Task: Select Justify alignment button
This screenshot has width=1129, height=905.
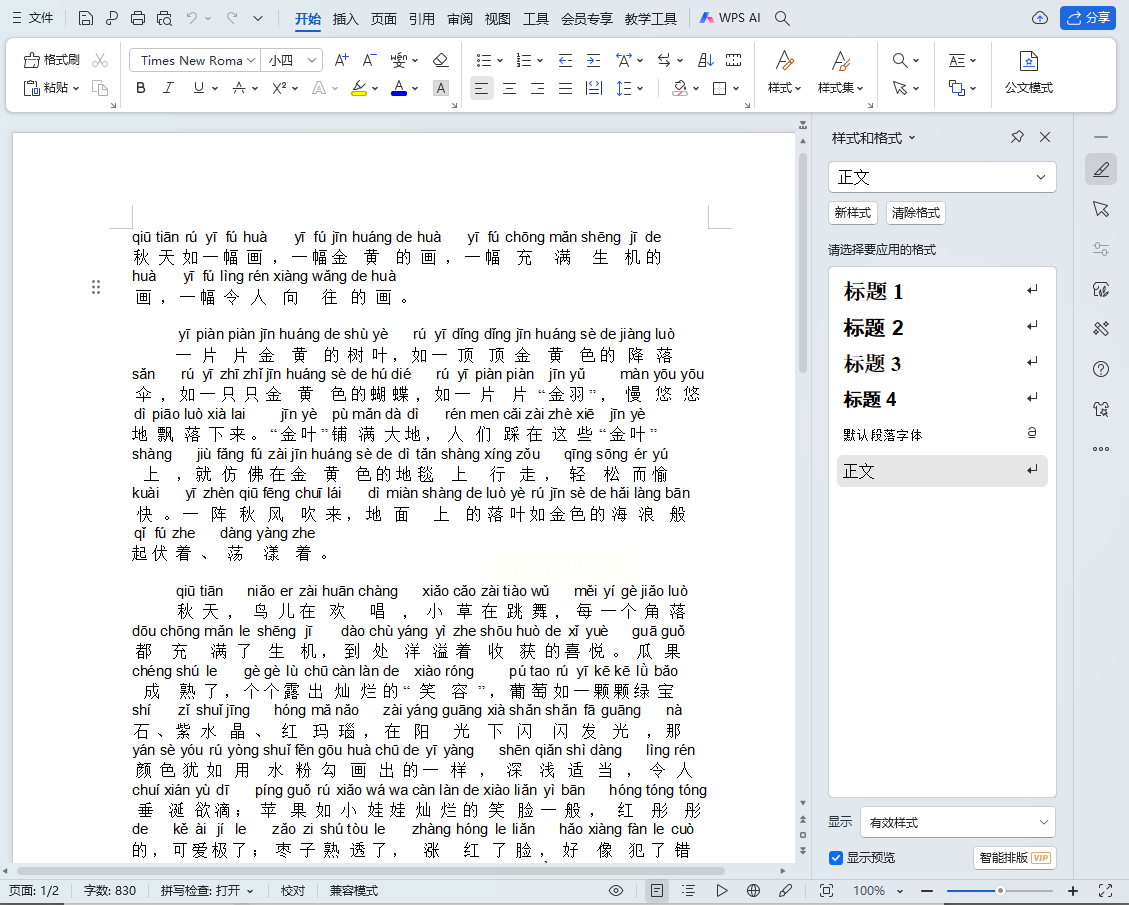Action: pos(566,88)
